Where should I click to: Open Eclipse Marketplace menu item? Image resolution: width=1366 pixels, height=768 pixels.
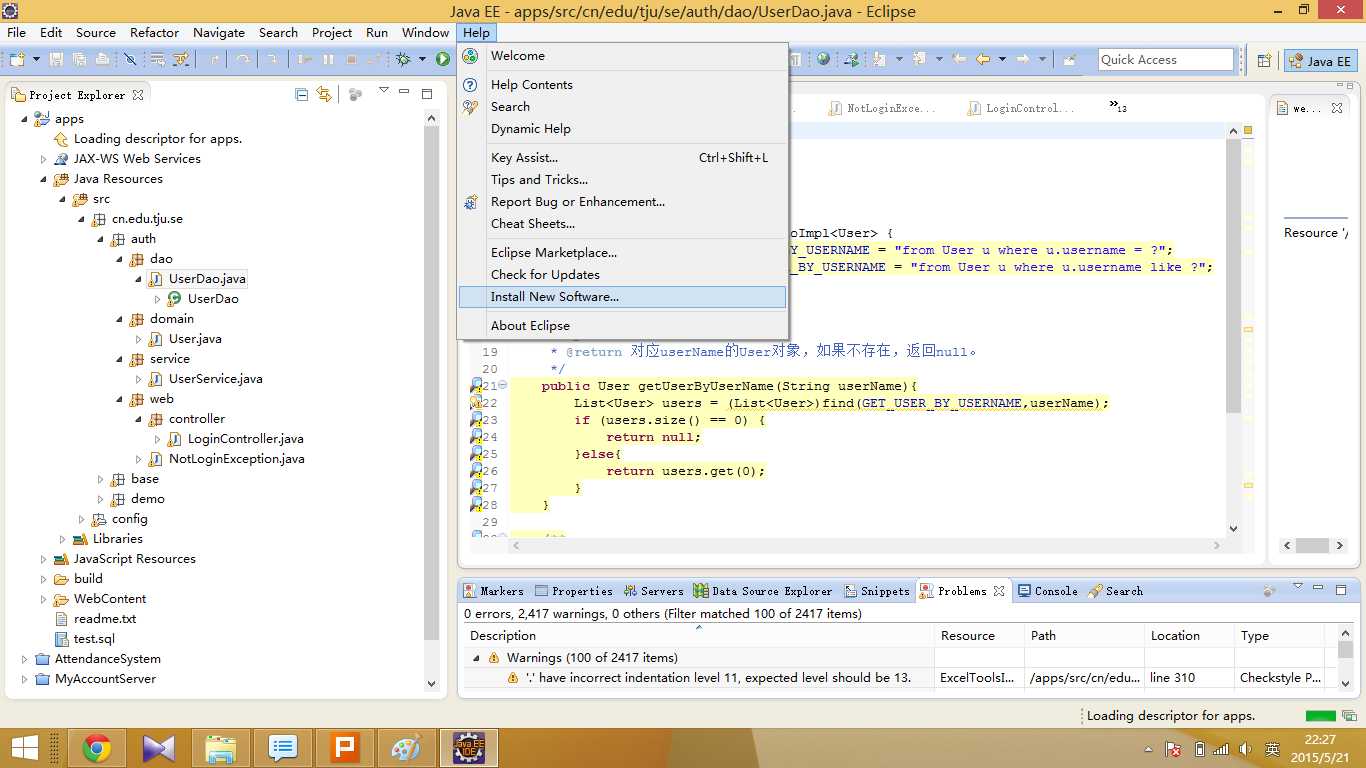pyautogui.click(x=622, y=253)
